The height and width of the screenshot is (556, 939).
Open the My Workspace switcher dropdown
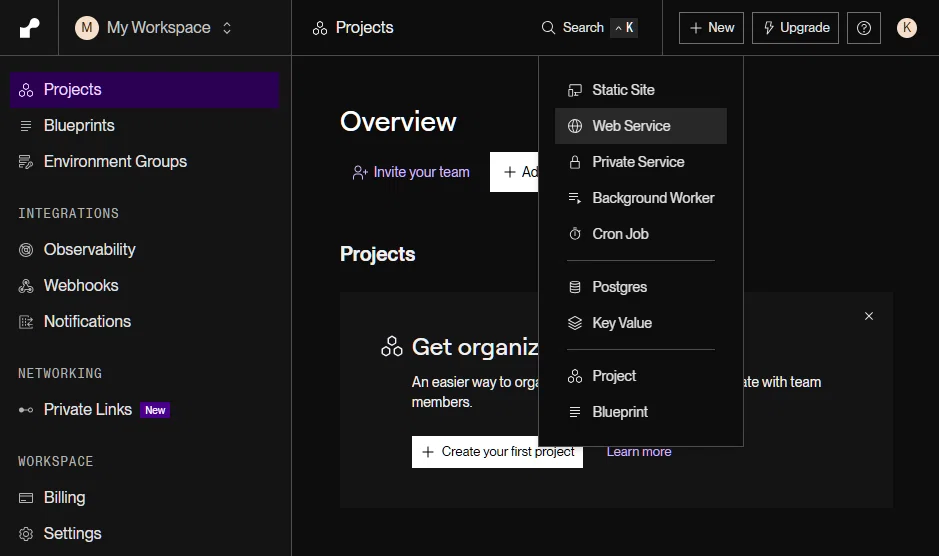pyautogui.click(x=153, y=28)
